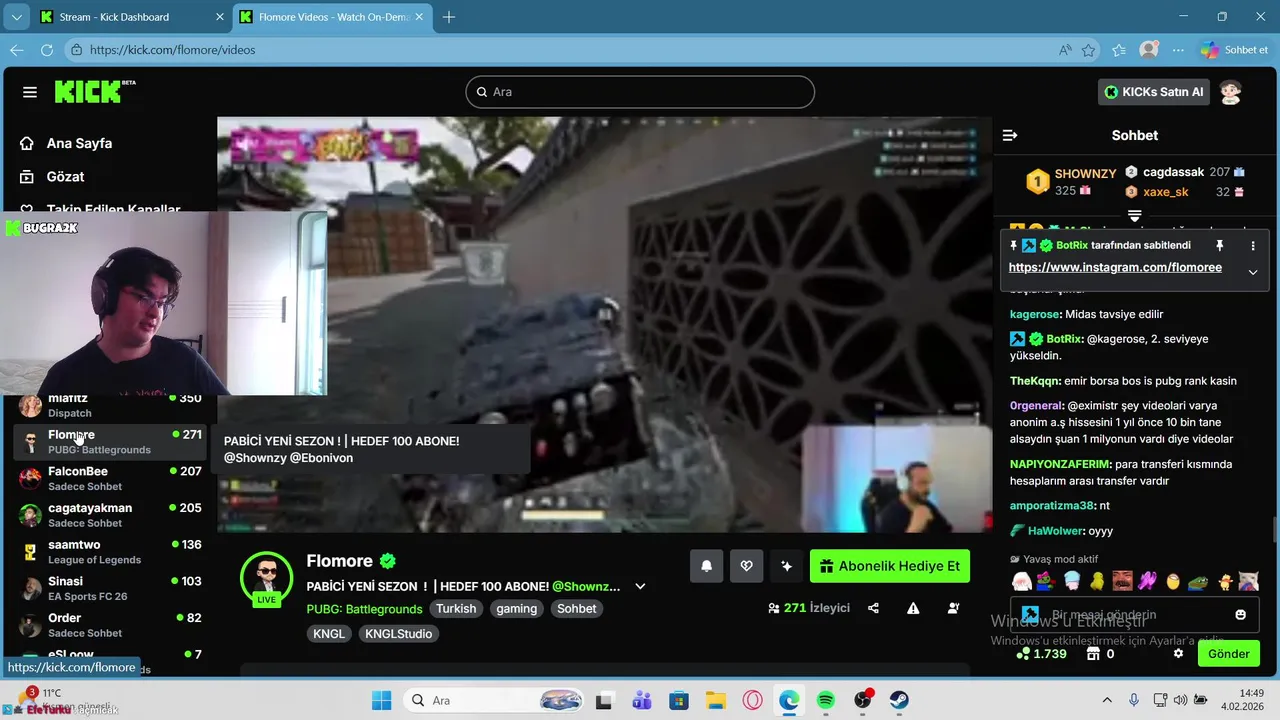Open Flomore channel in sidebar list

110,441
